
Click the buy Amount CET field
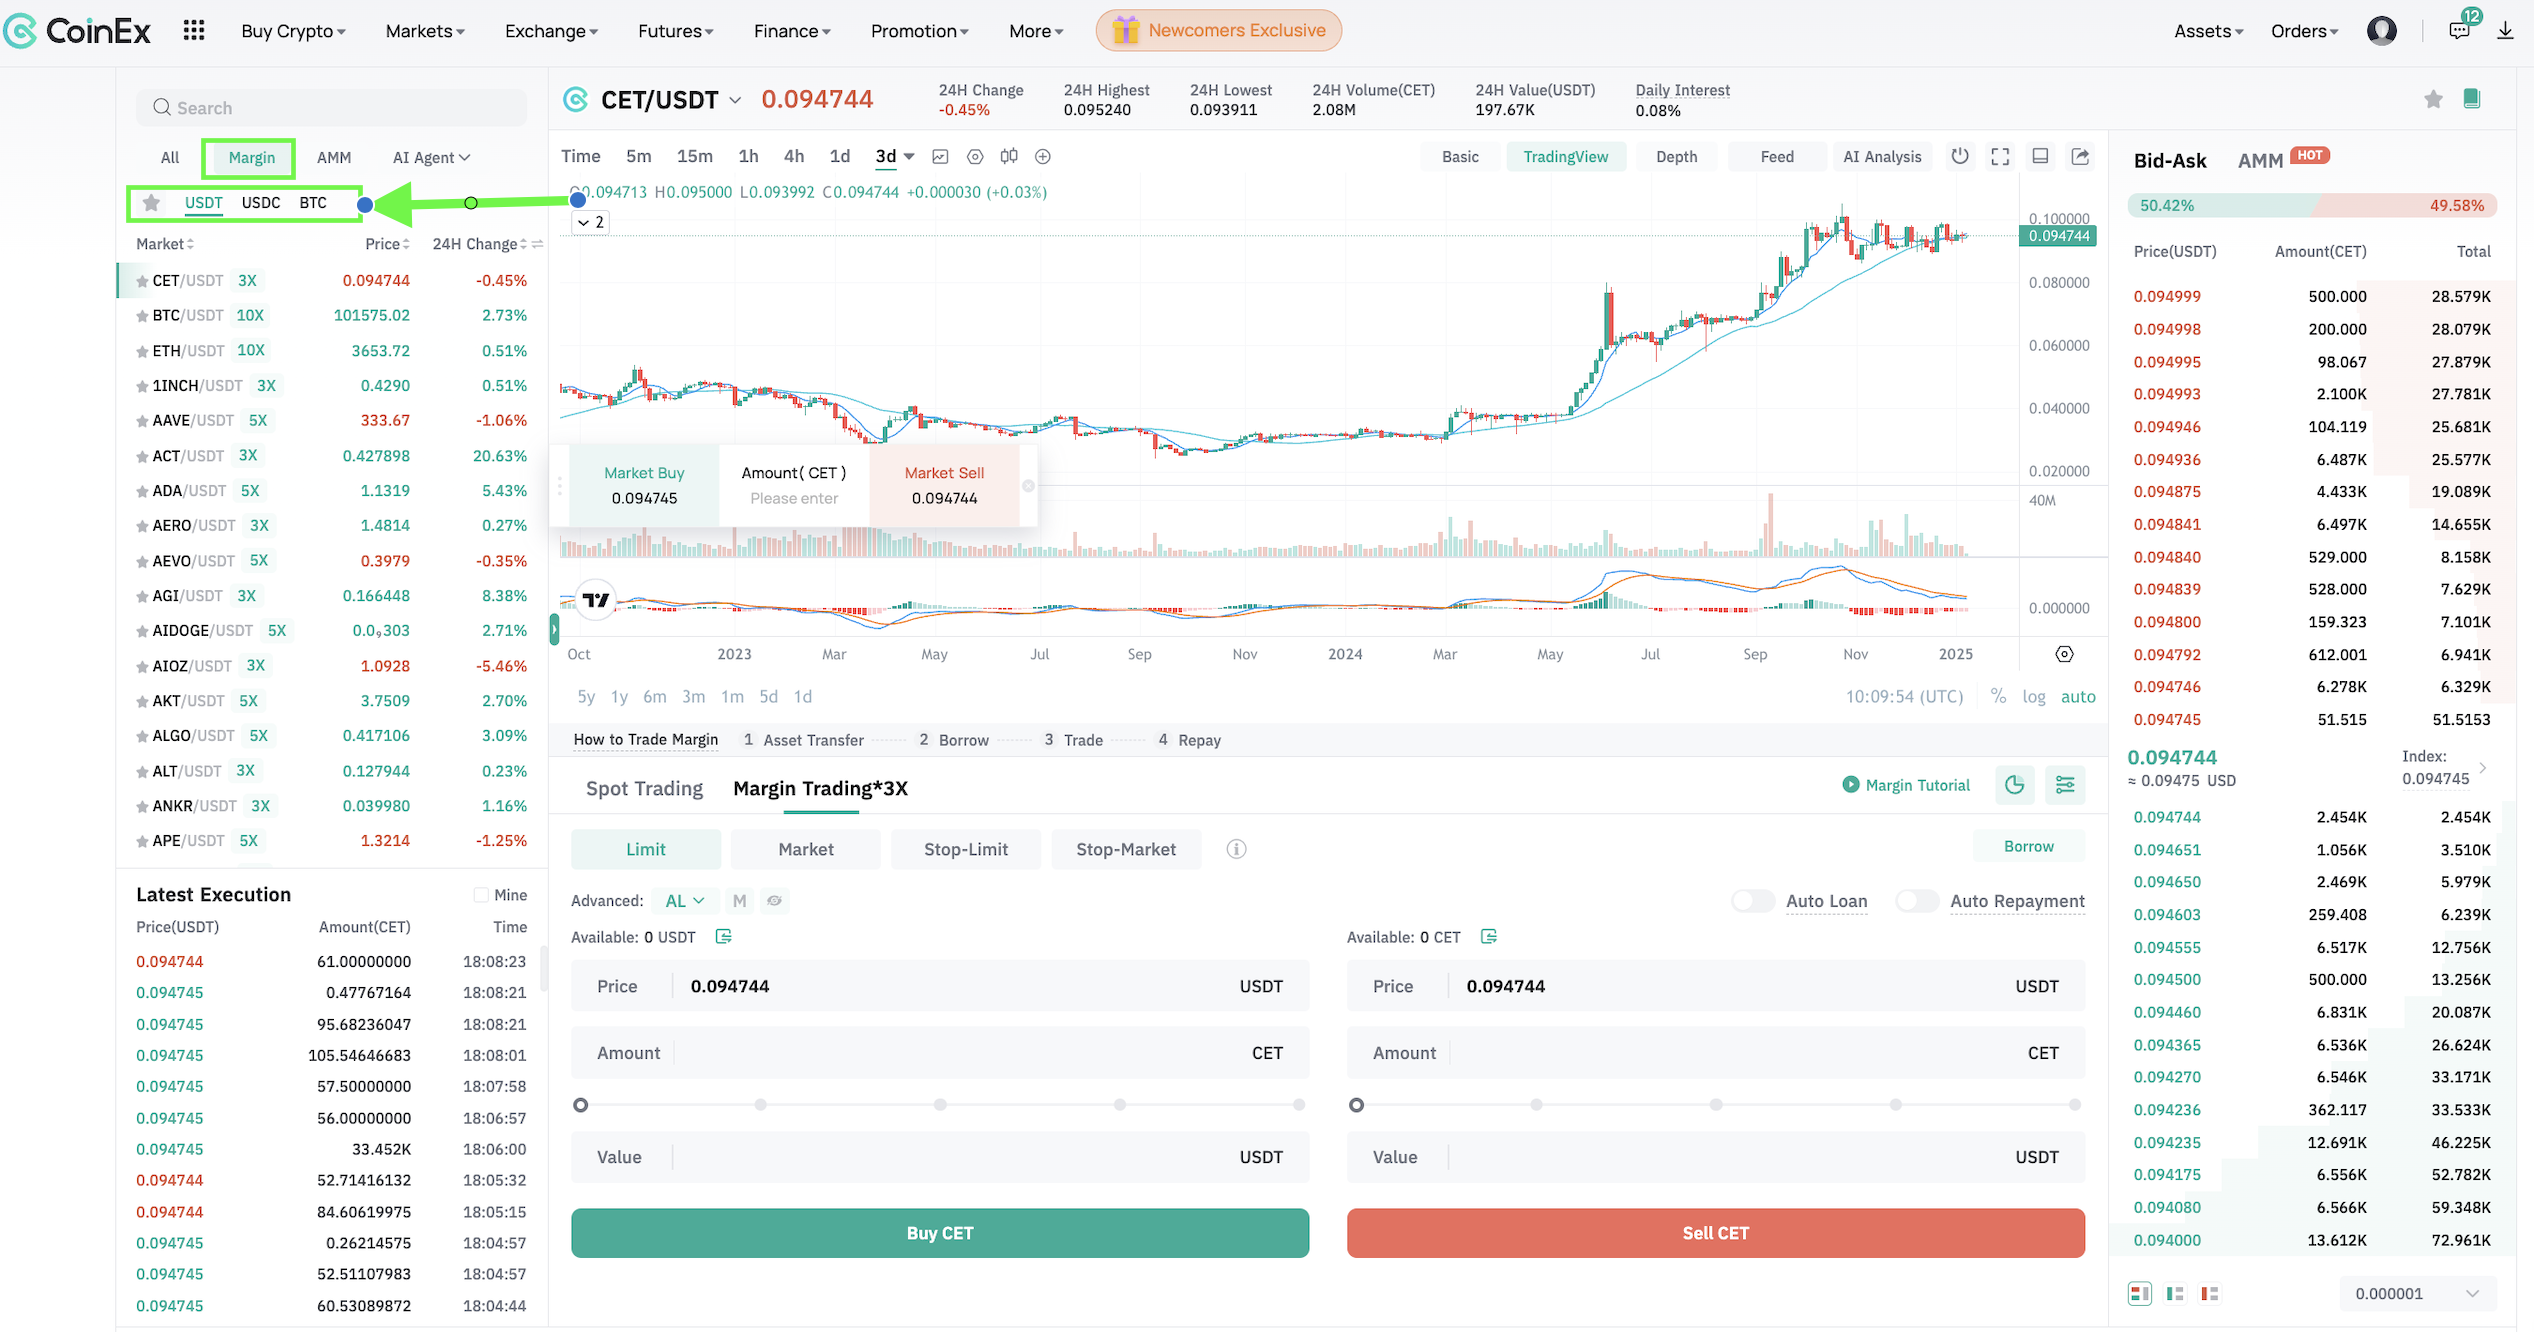coord(940,1053)
